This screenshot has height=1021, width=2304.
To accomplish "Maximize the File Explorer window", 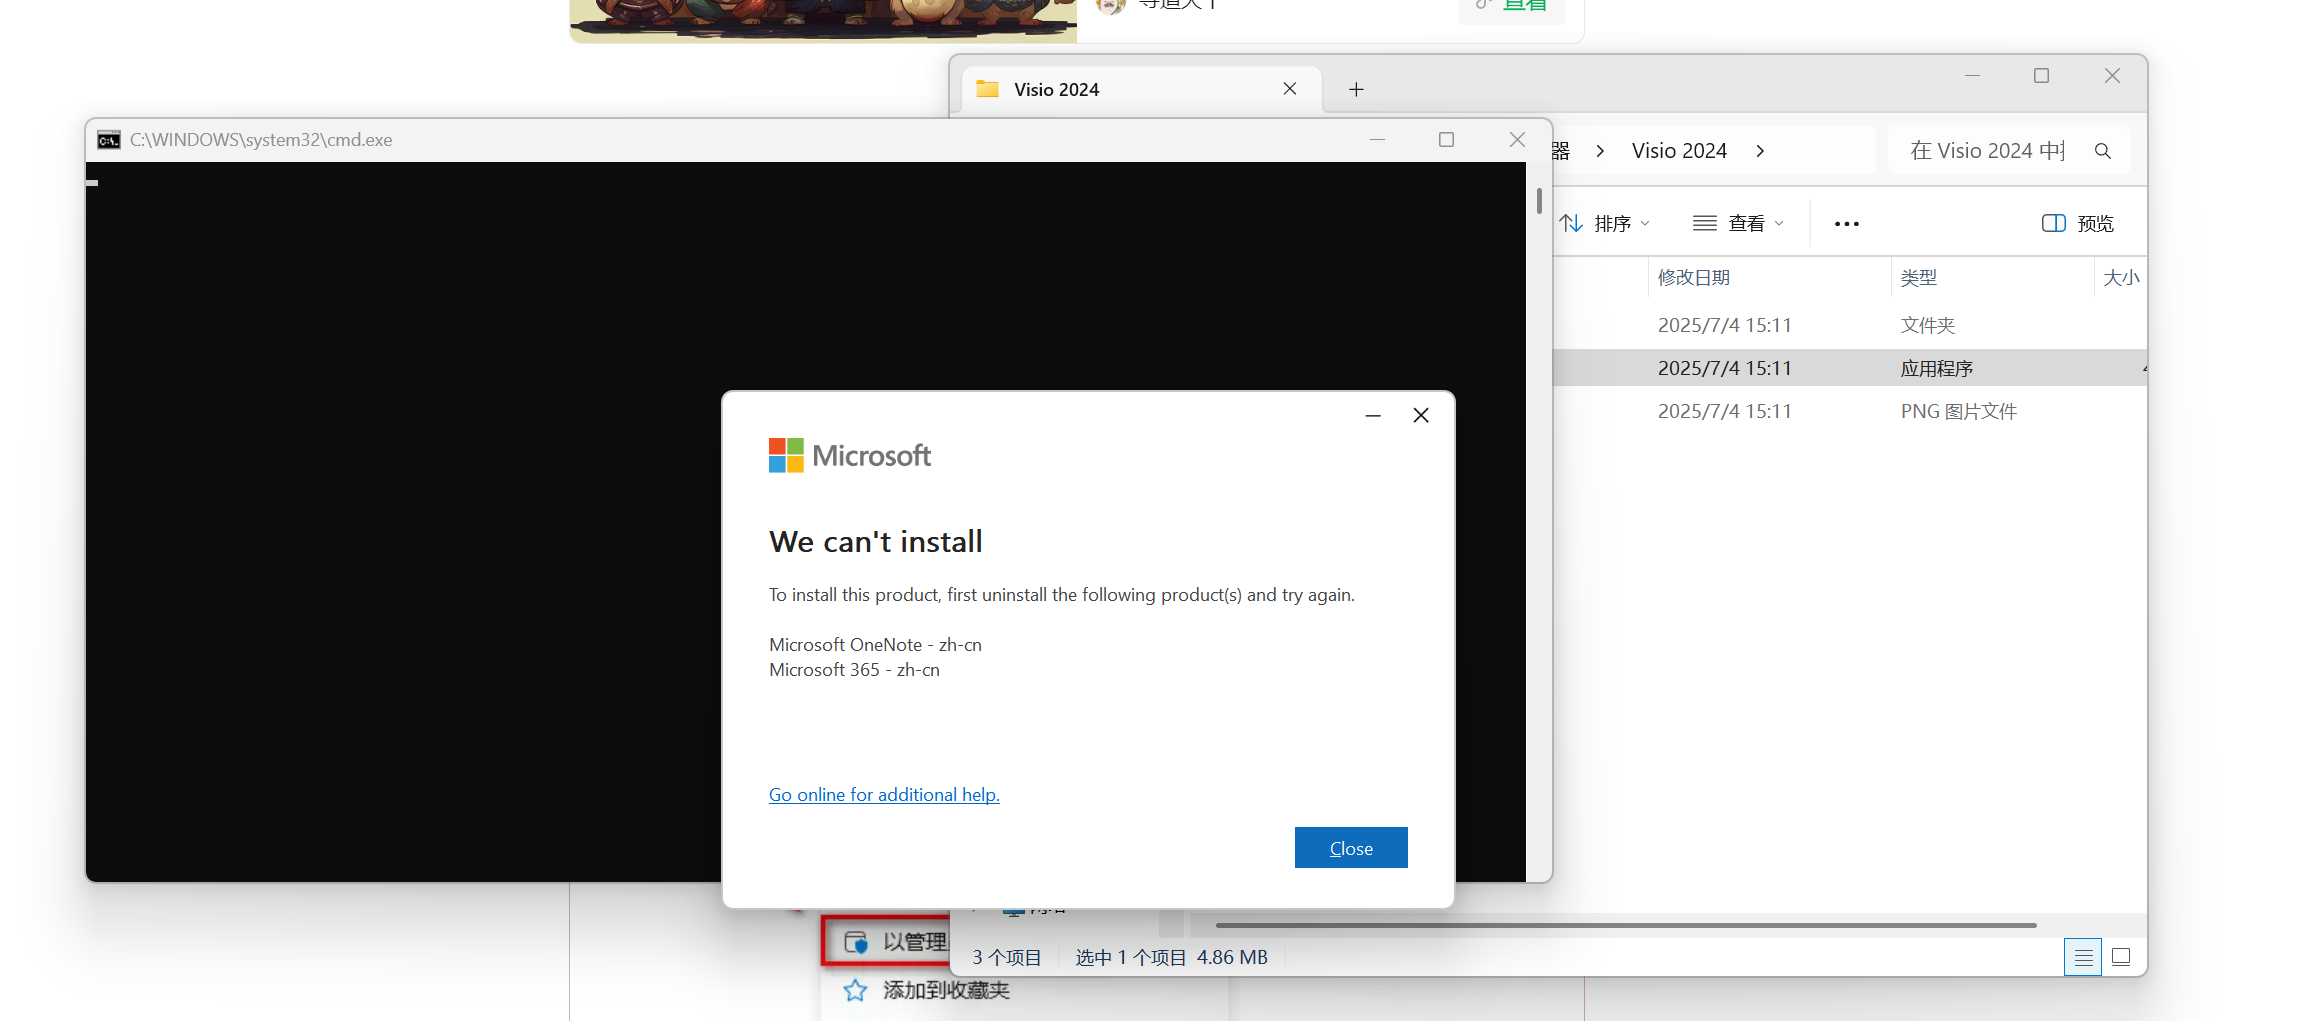I will 2041,76.
